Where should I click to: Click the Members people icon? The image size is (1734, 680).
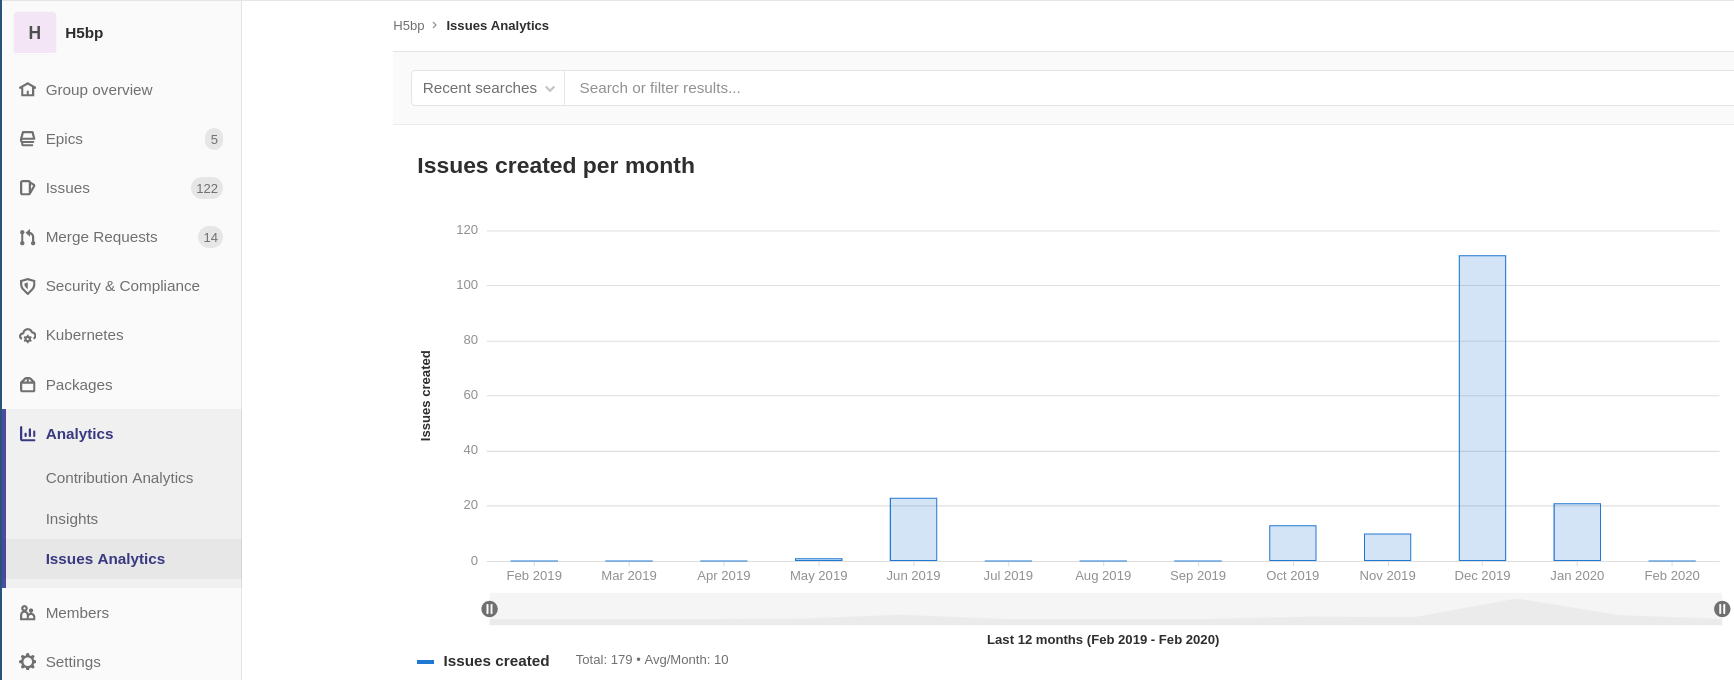click(x=28, y=613)
